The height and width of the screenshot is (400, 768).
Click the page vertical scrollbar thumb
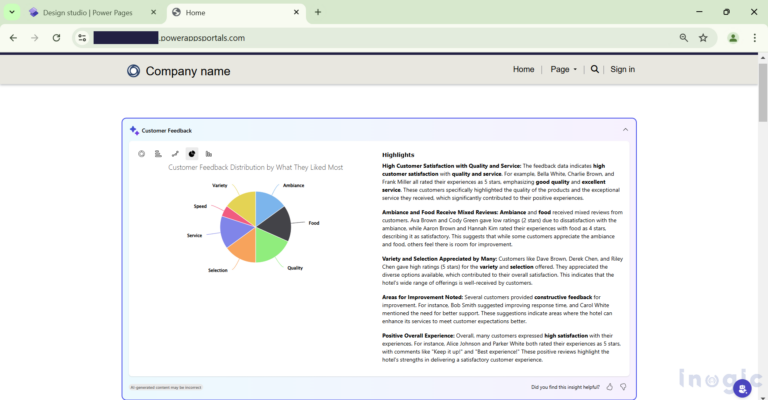click(x=763, y=93)
